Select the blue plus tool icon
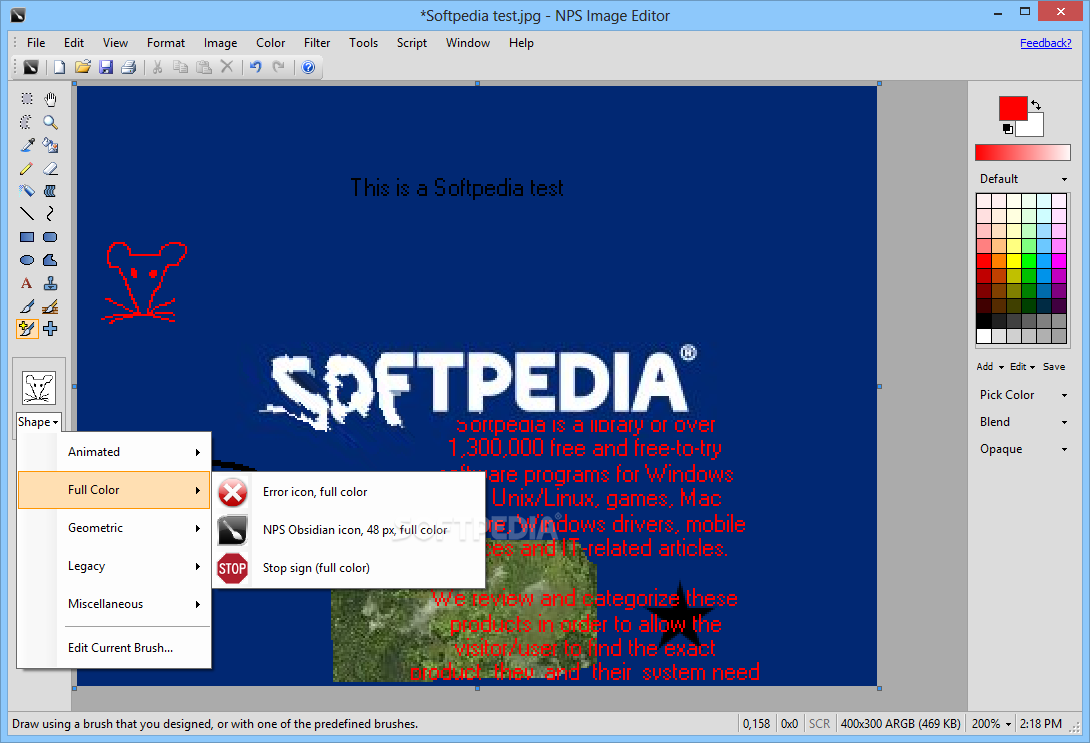The width and height of the screenshot is (1090, 743). pyautogui.click(x=50, y=329)
